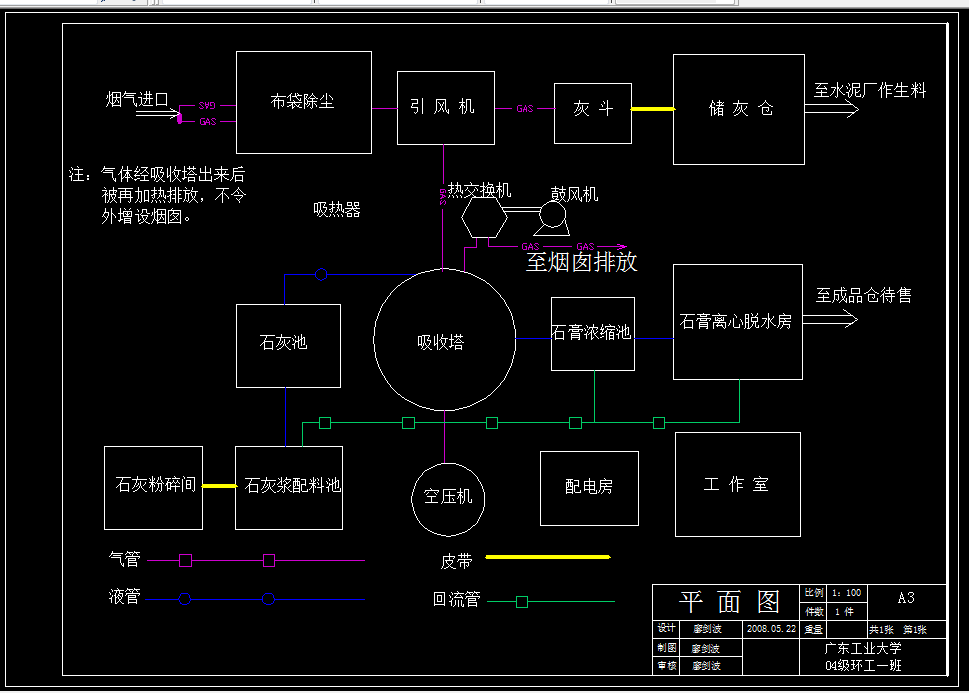Viewport: 969px width, 693px height.
Task: Expand the 布袋除尘 block
Action: (x=303, y=103)
